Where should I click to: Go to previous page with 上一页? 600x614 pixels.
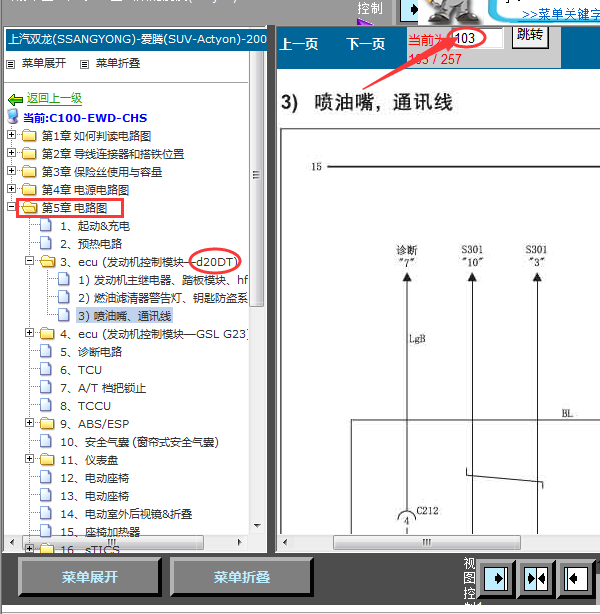[x=299, y=44]
